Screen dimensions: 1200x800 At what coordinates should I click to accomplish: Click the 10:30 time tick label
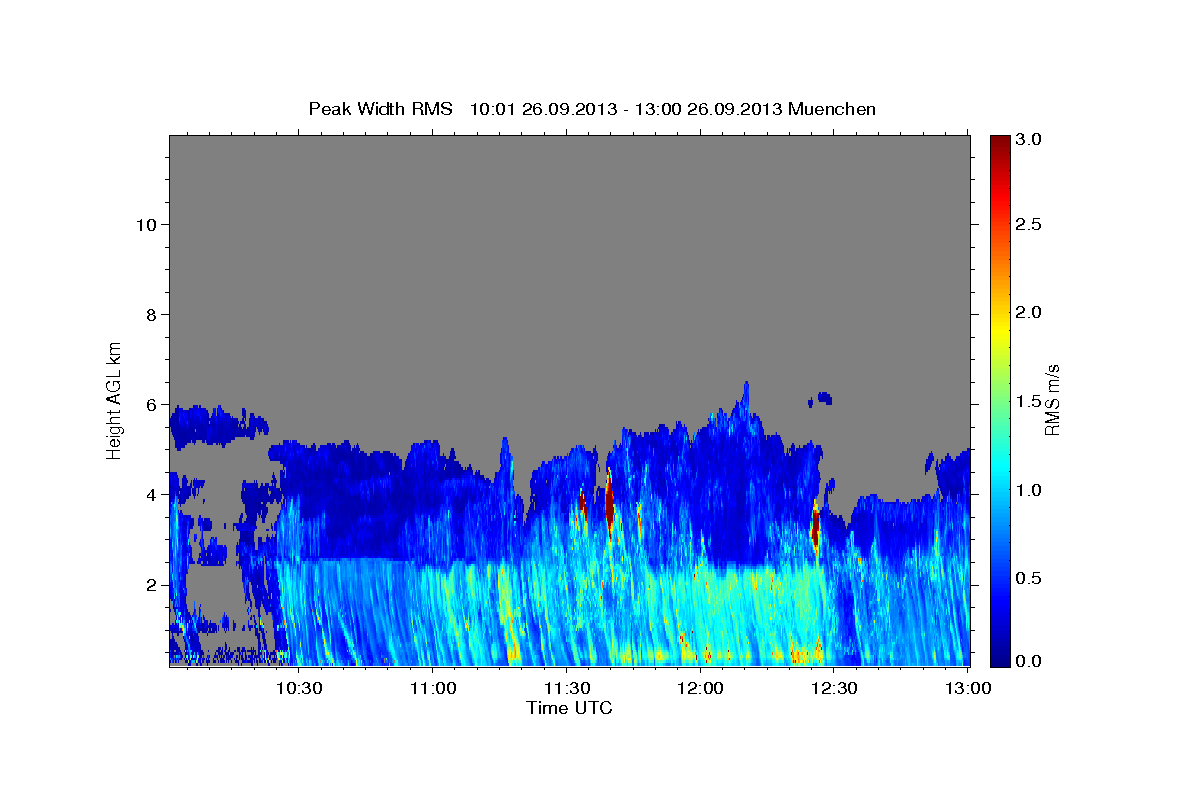pyautogui.click(x=298, y=688)
